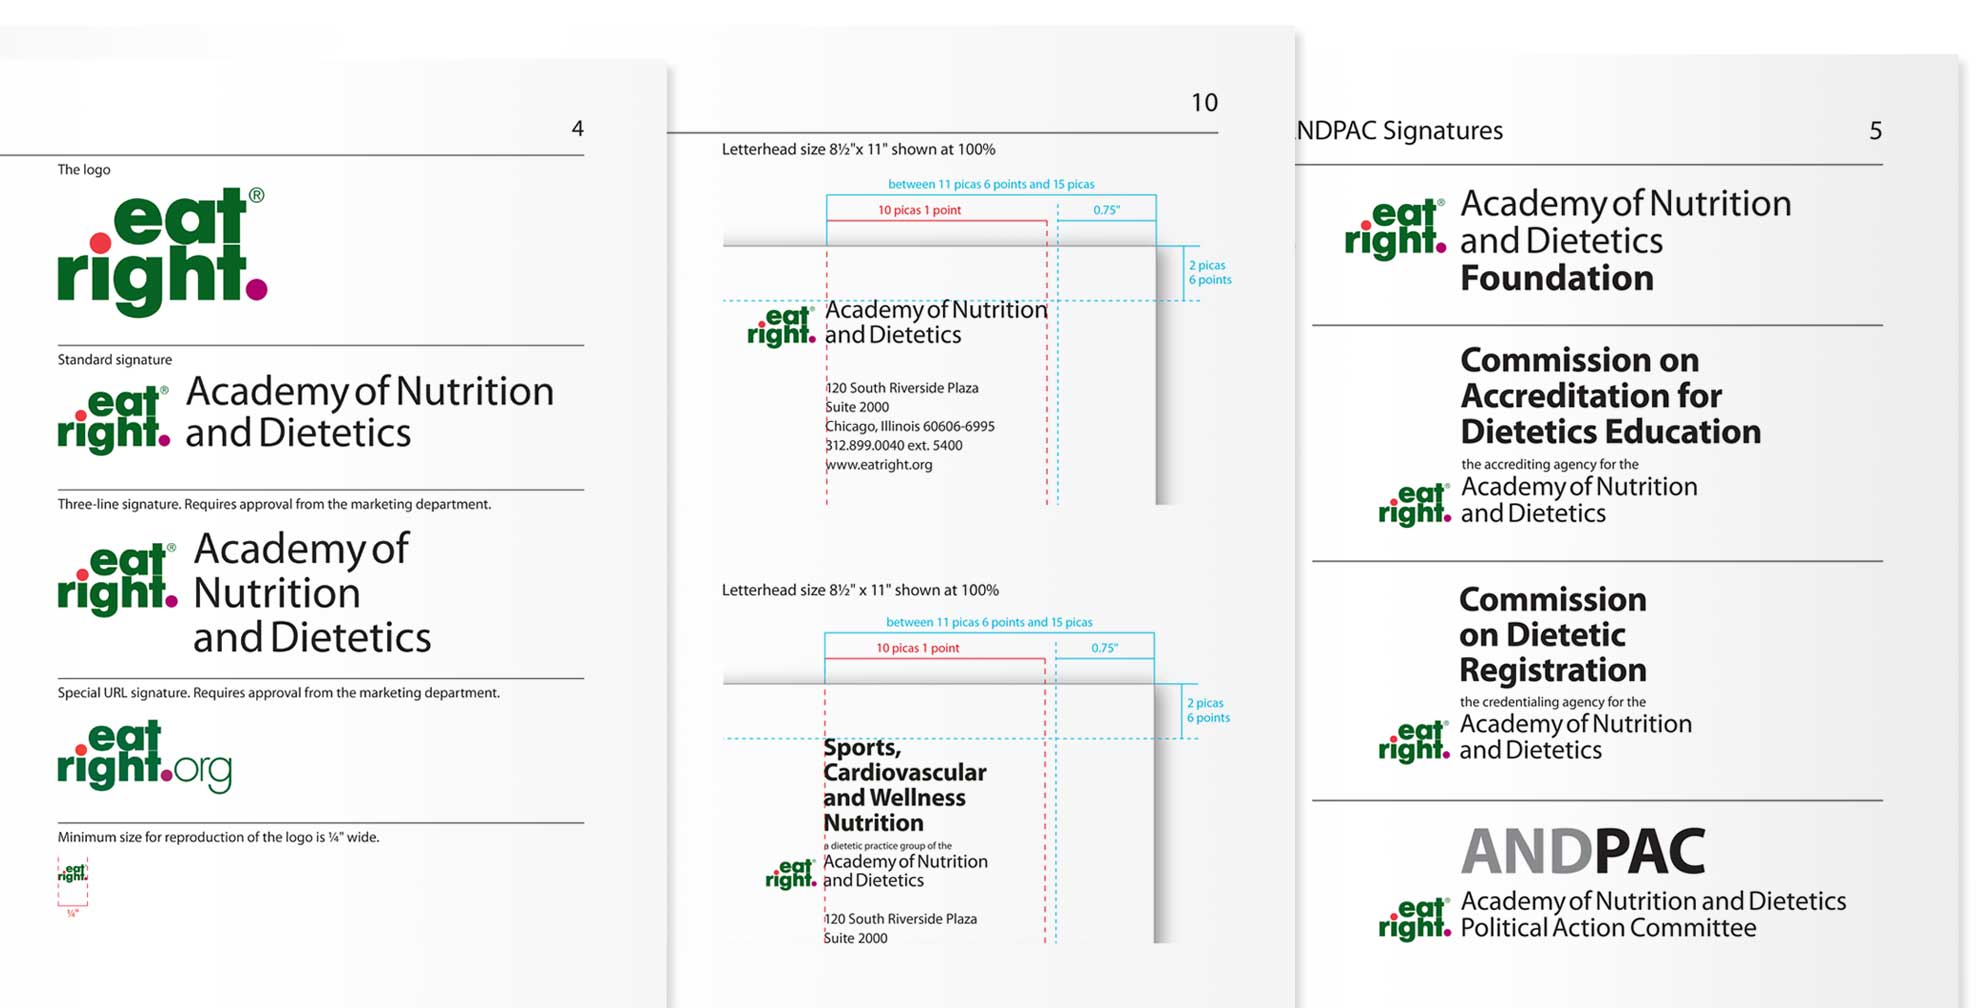Click the eat right logo under Accreditation commission

[1414, 505]
